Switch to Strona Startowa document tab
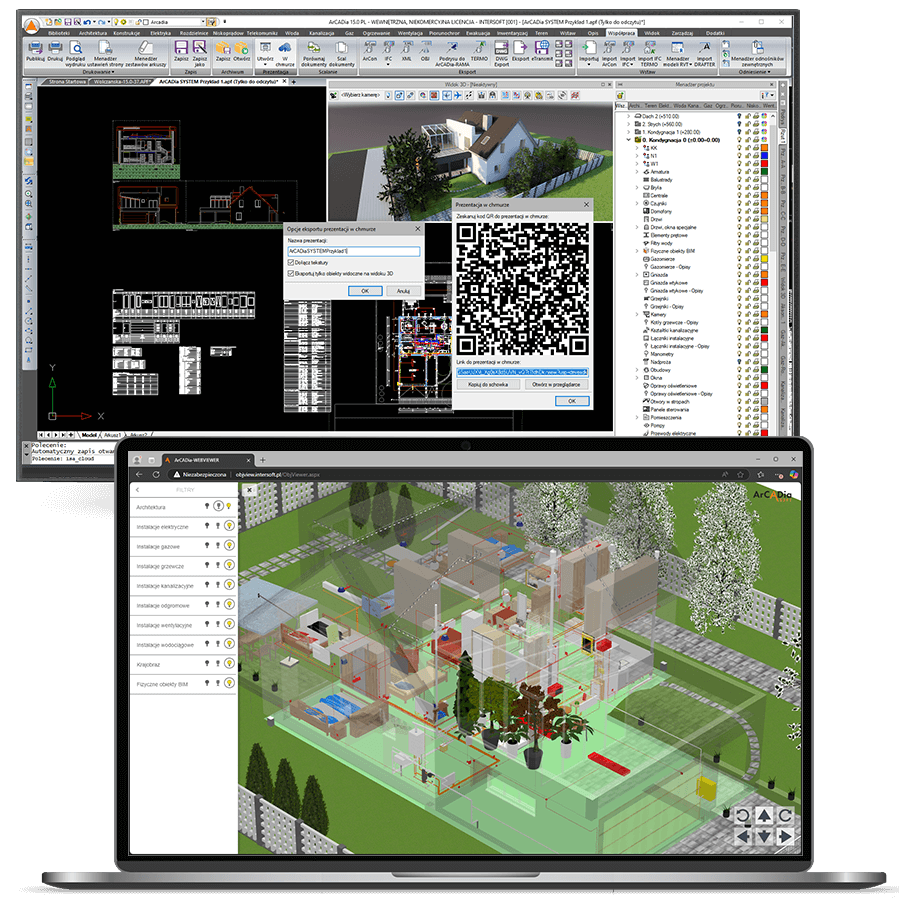This screenshot has height=900, width=900. (67, 82)
